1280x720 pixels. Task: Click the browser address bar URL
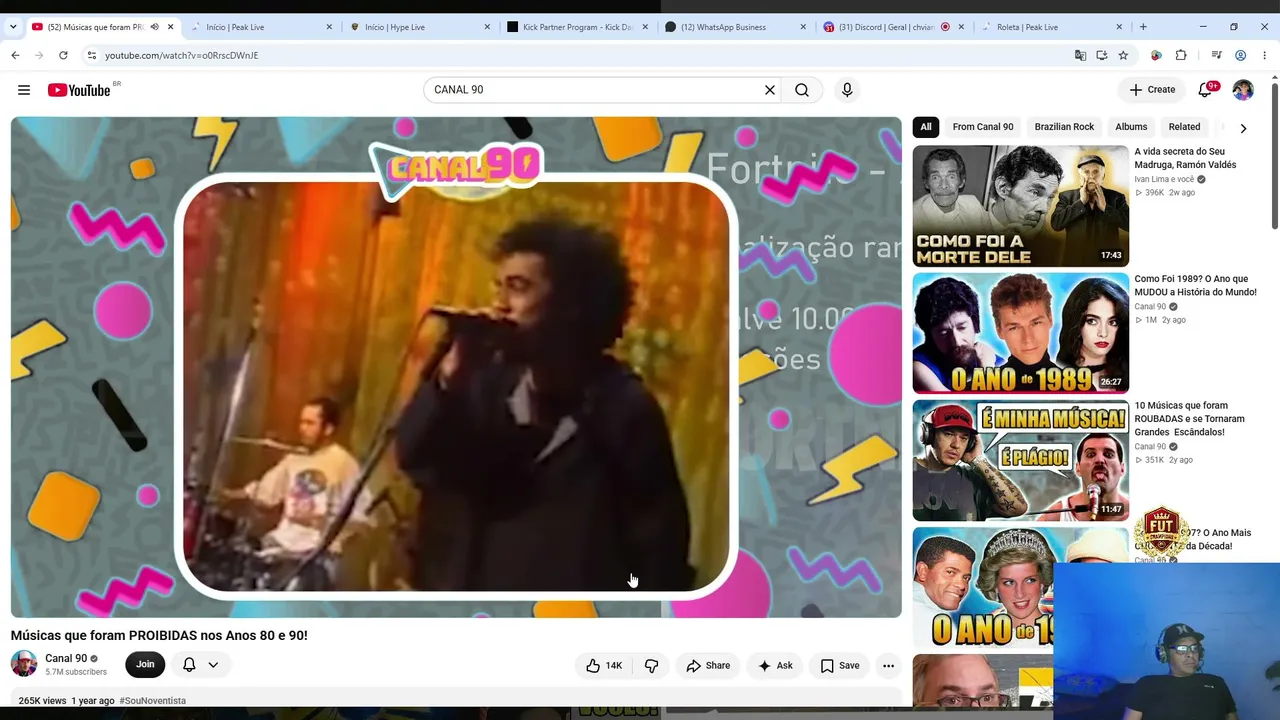[181, 55]
